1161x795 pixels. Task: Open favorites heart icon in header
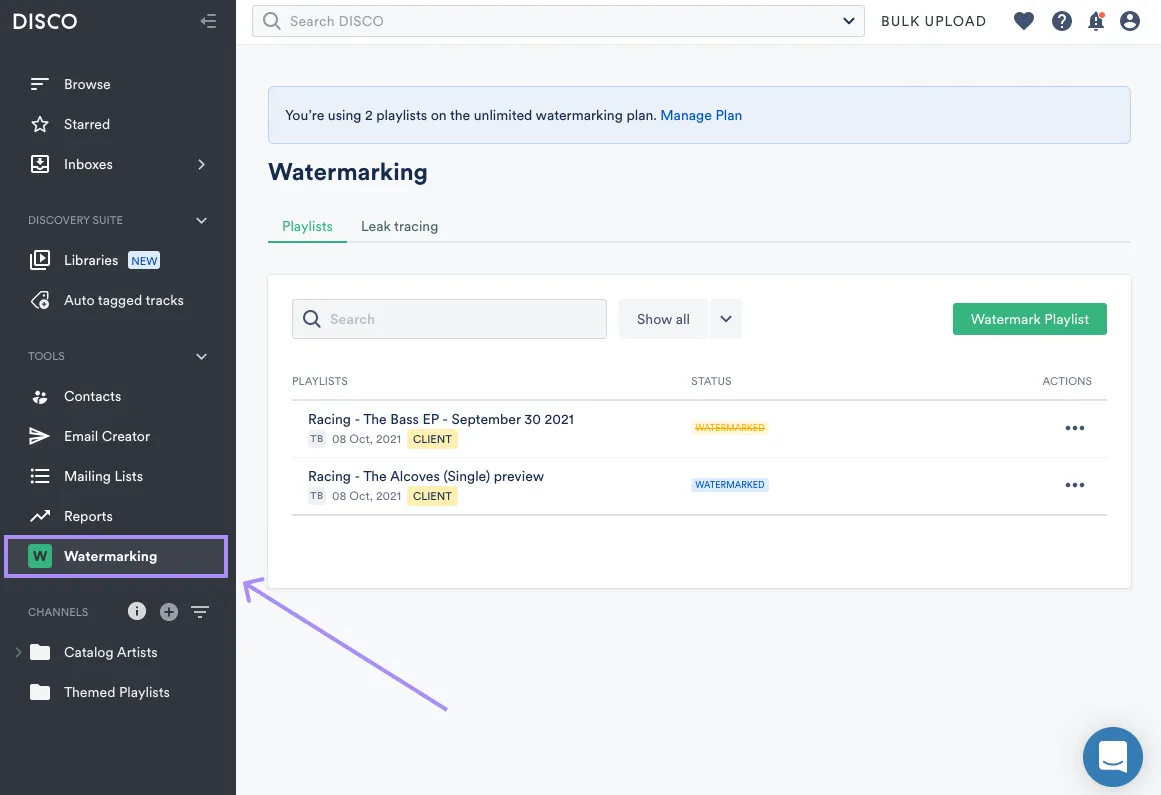pos(1024,21)
